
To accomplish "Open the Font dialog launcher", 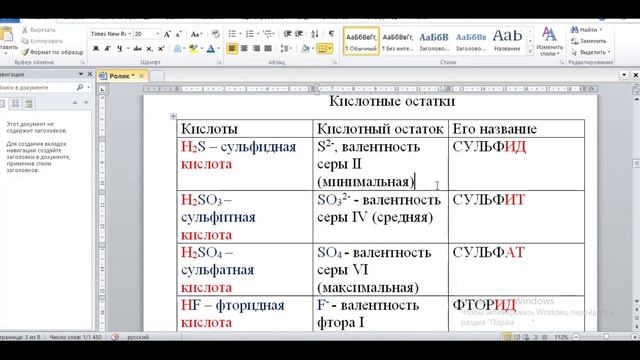I will point(219,62).
